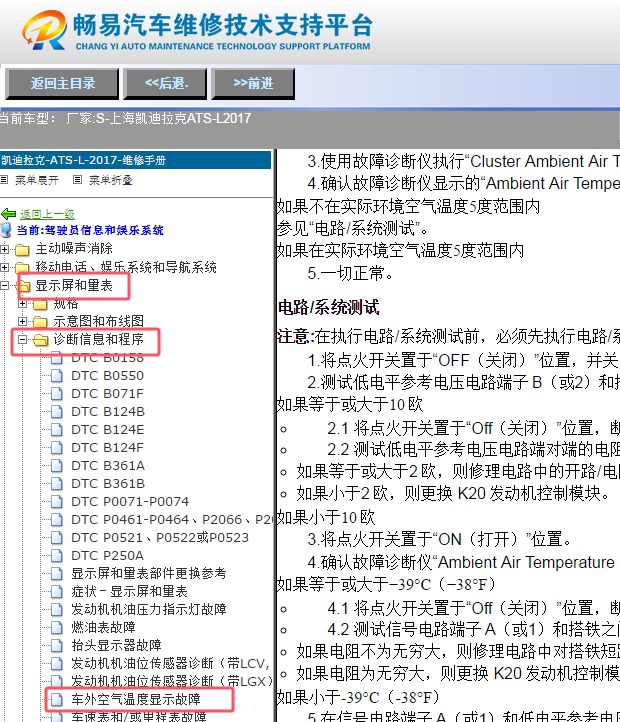Viewport: 620px width, 722px height.
Task: Open 发动机机油位传感器诊断（带LCV document
Action: (x=170, y=663)
